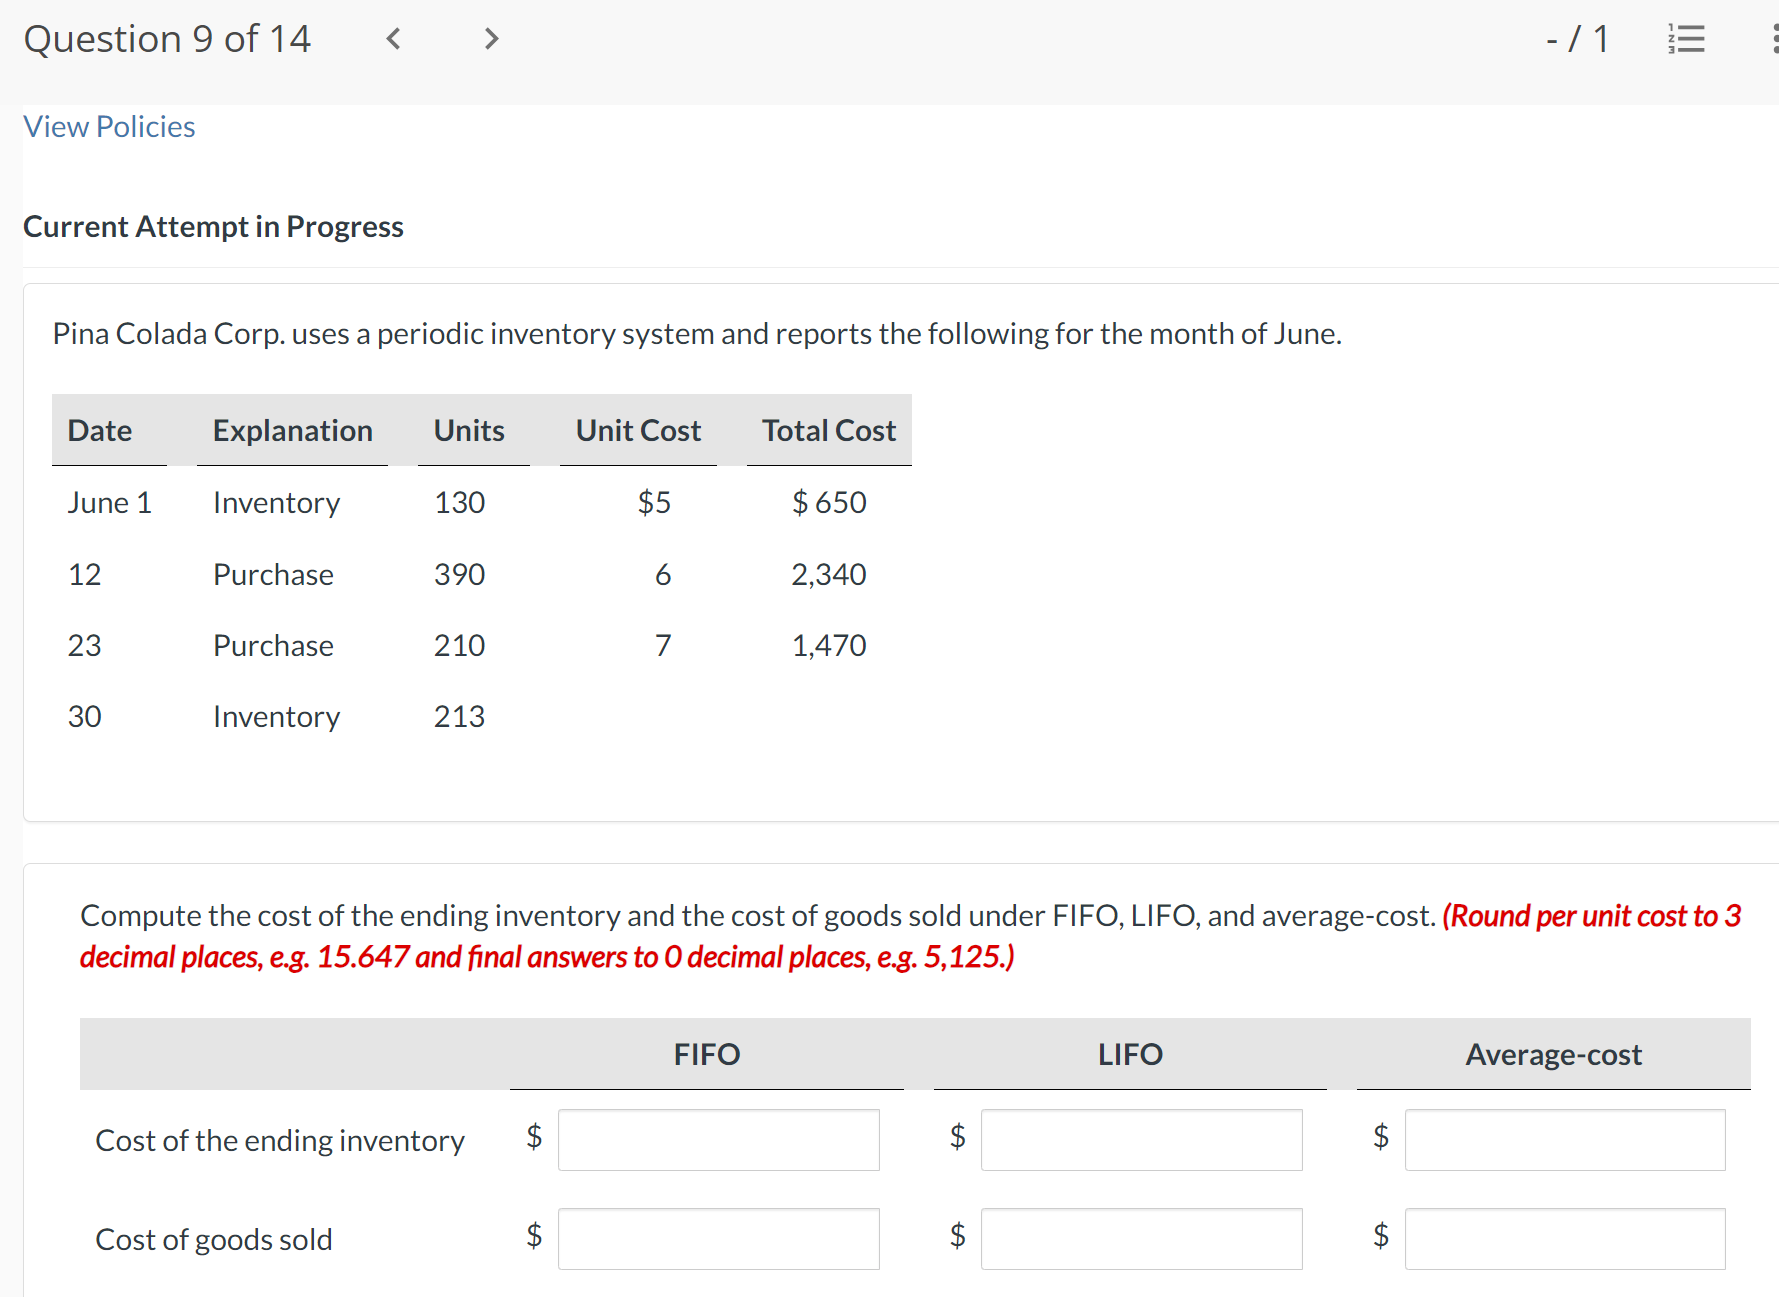Click FIFO cost of goods sold field
This screenshot has width=1779, height=1297.
pos(719,1239)
